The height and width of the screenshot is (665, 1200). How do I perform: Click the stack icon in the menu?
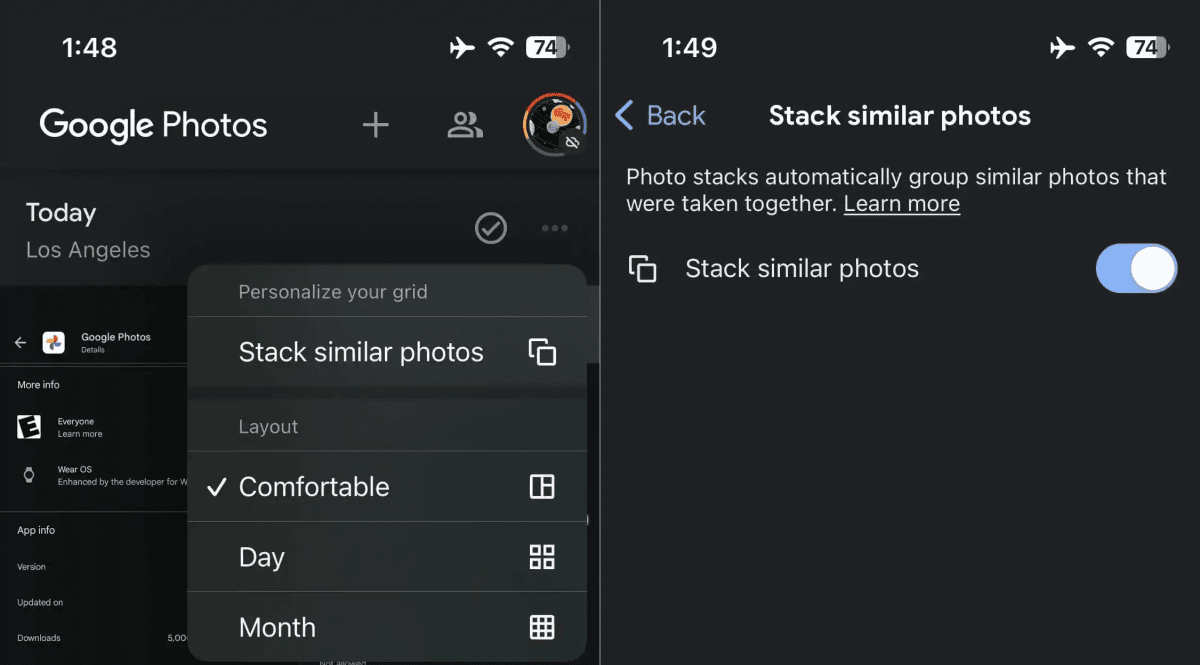click(x=542, y=352)
